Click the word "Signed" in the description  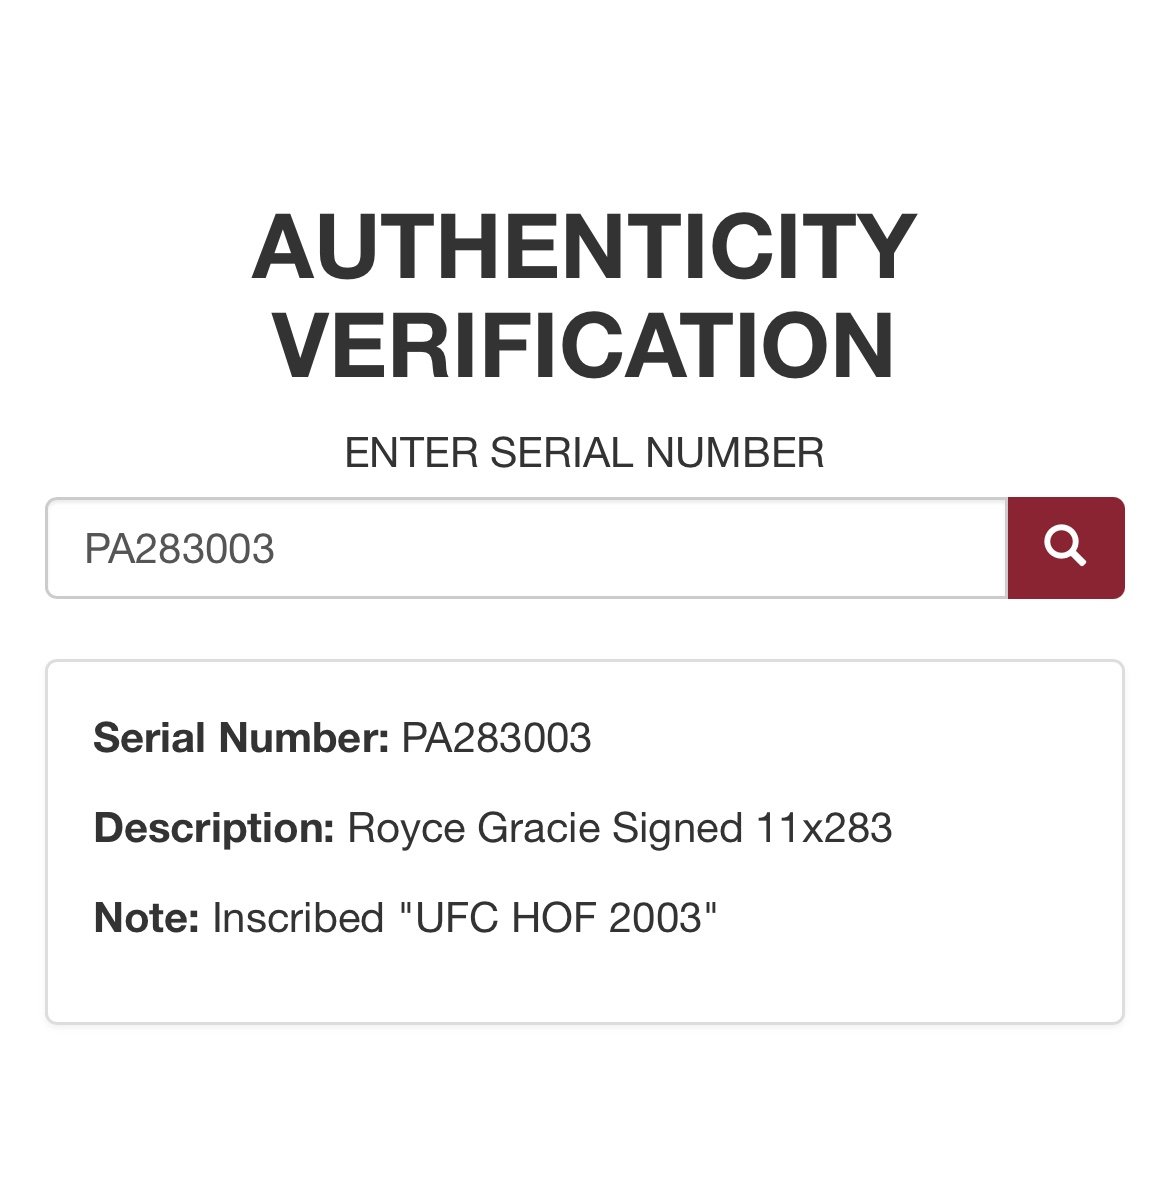coord(677,829)
